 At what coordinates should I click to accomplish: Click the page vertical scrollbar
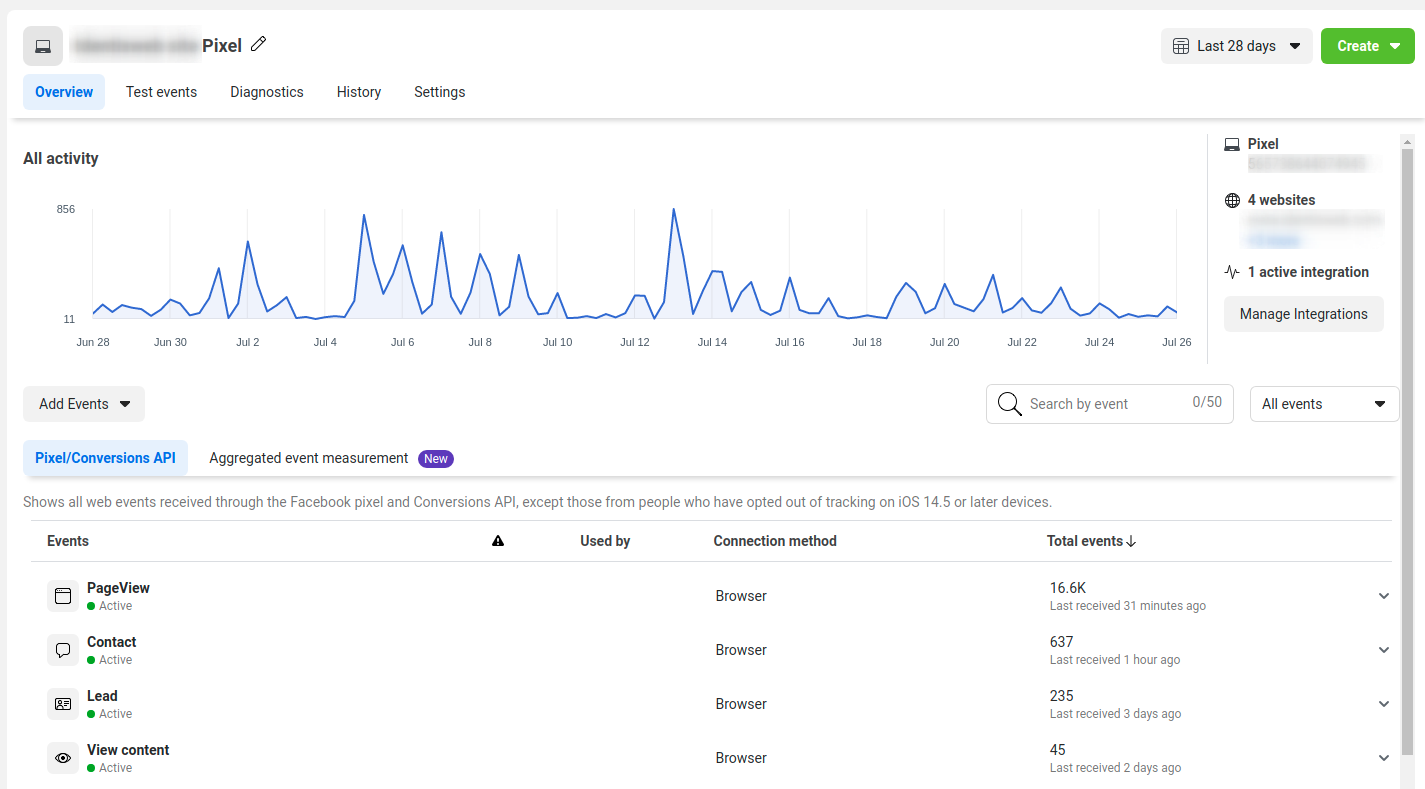[1407, 450]
